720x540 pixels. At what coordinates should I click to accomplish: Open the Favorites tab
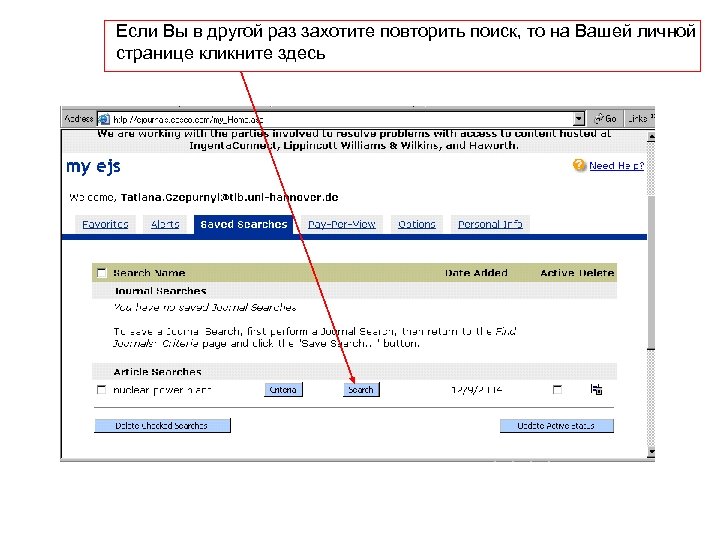click(x=105, y=224)
